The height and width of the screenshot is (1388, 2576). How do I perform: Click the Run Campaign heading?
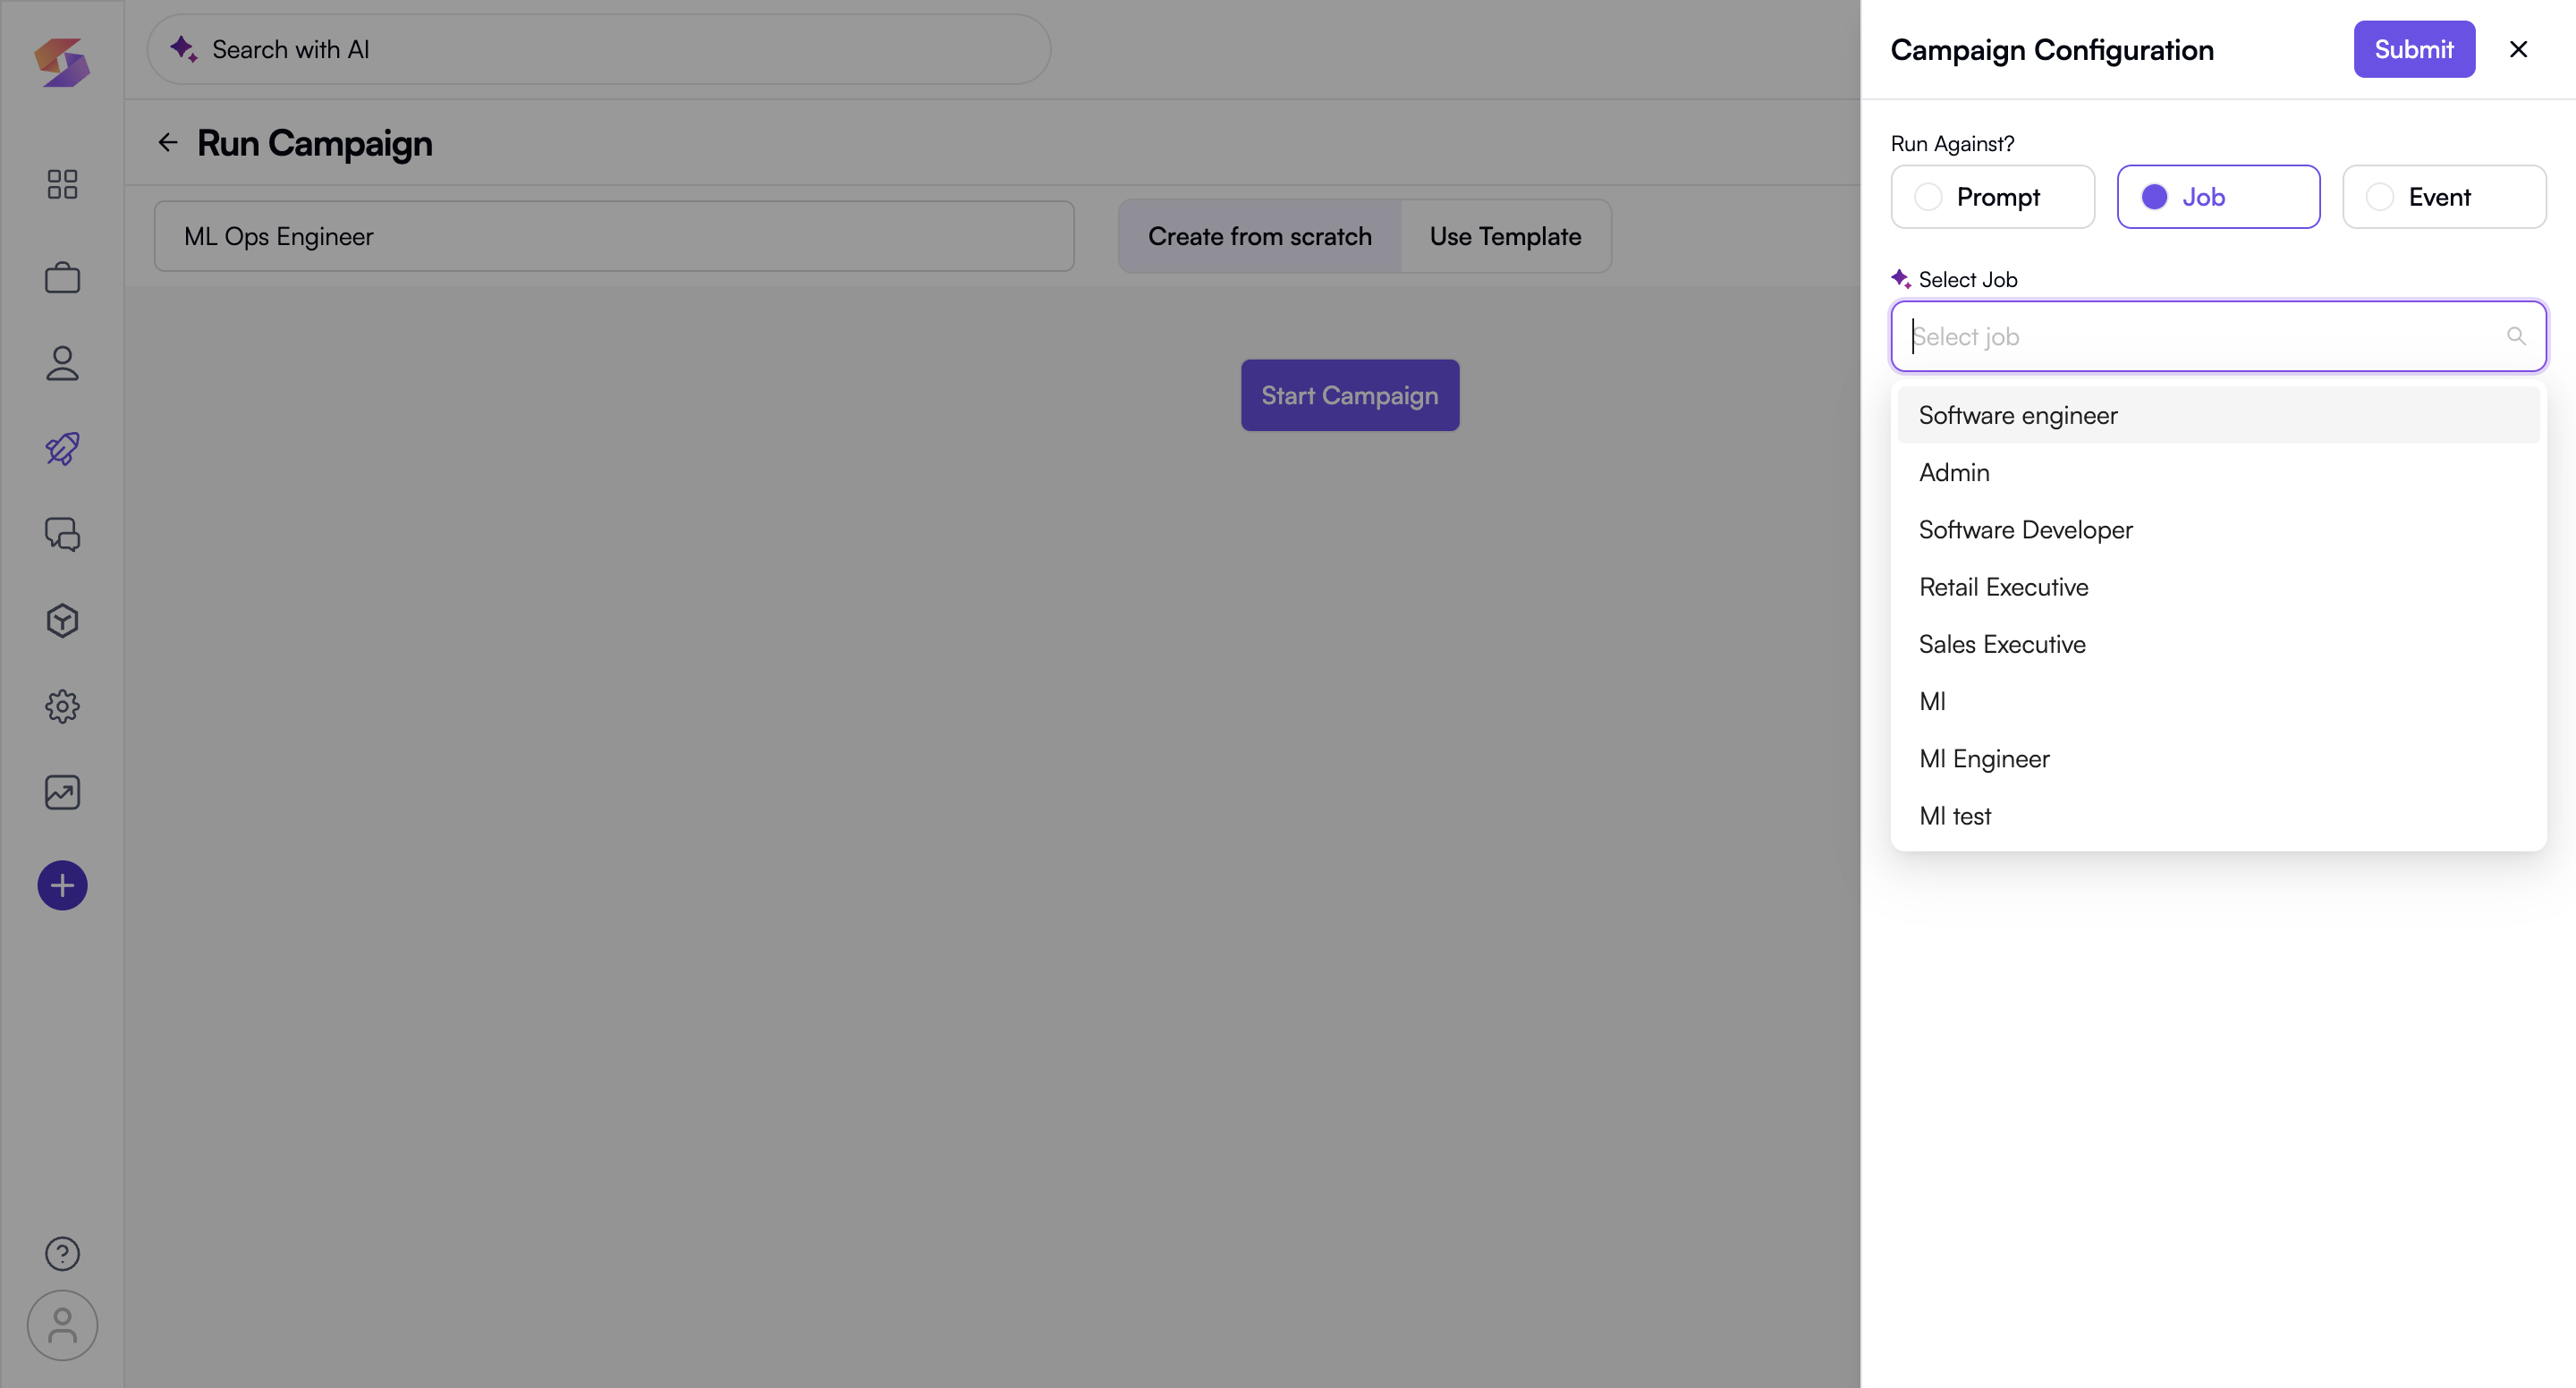pos(314,143)
